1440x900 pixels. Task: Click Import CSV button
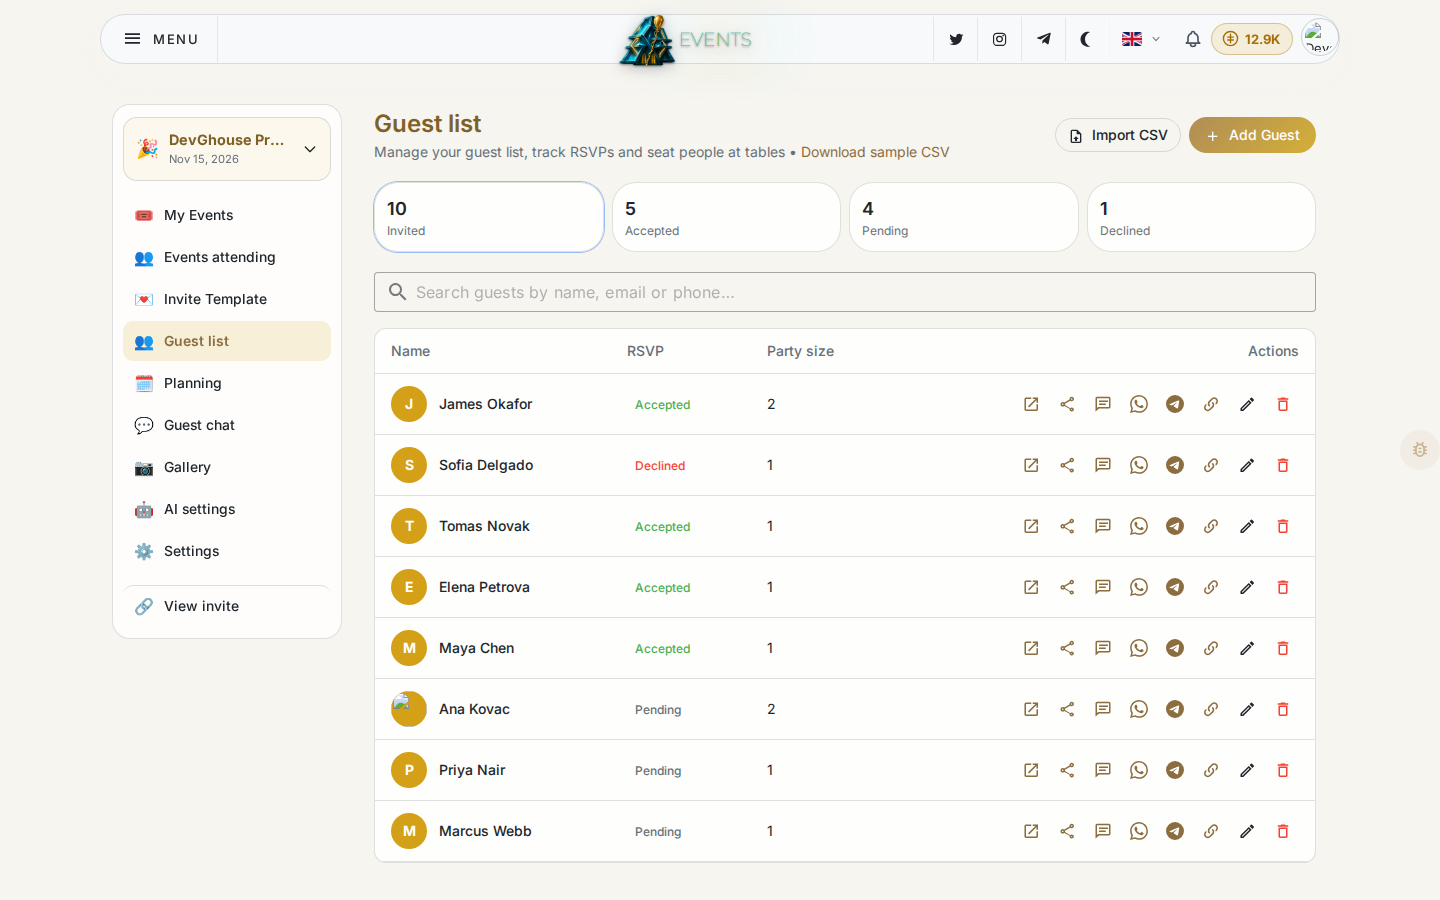1118,135
